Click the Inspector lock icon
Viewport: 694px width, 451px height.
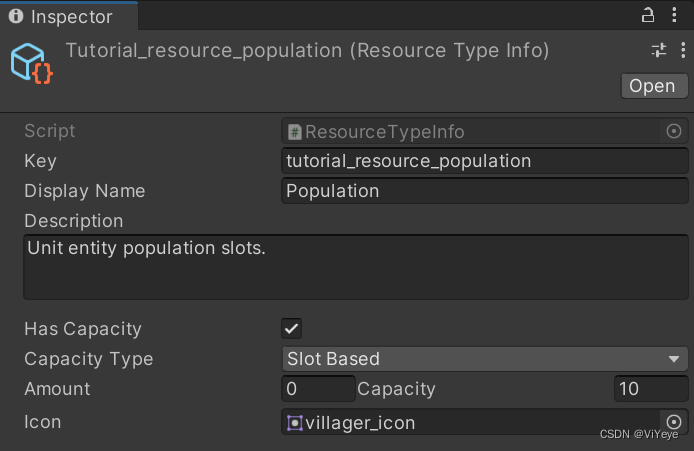pos(647,15)
